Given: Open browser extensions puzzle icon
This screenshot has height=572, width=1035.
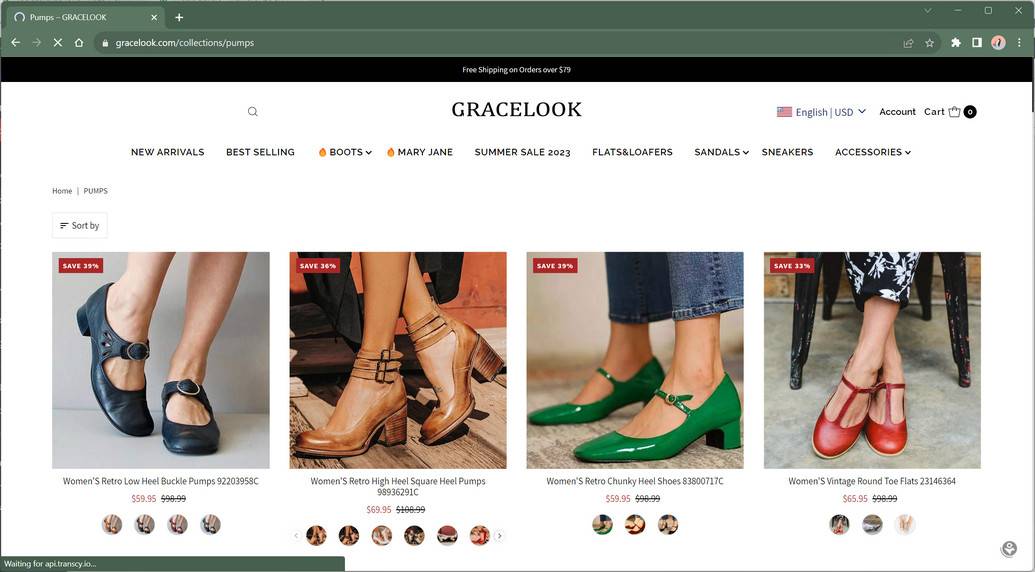Looking at the screenshot, I should [955, 42].
